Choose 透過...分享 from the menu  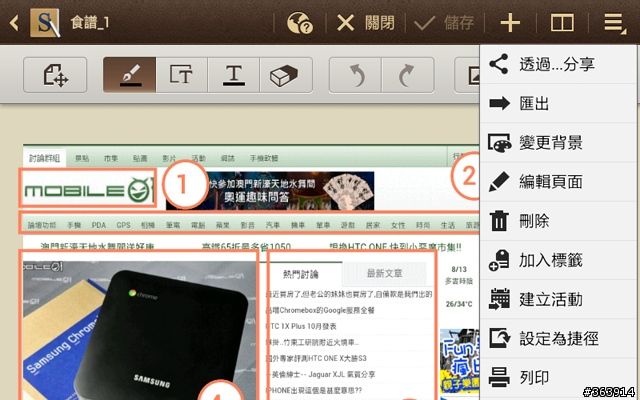click(558, 64)
